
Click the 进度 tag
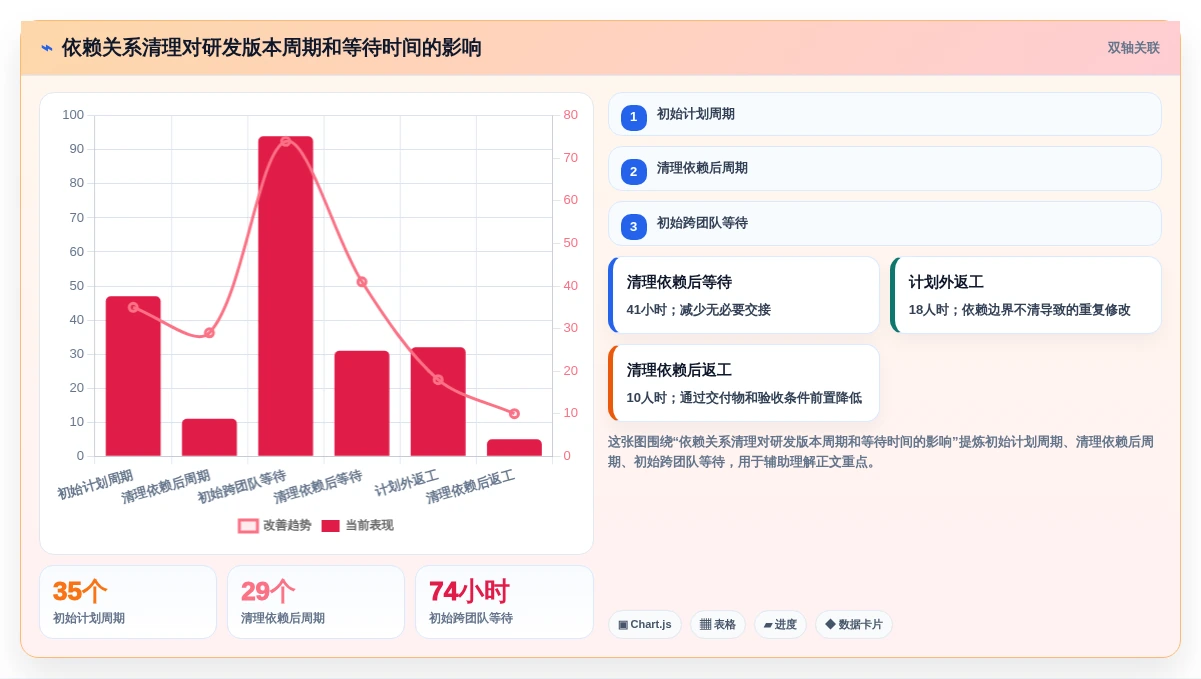tap(780, 625)
